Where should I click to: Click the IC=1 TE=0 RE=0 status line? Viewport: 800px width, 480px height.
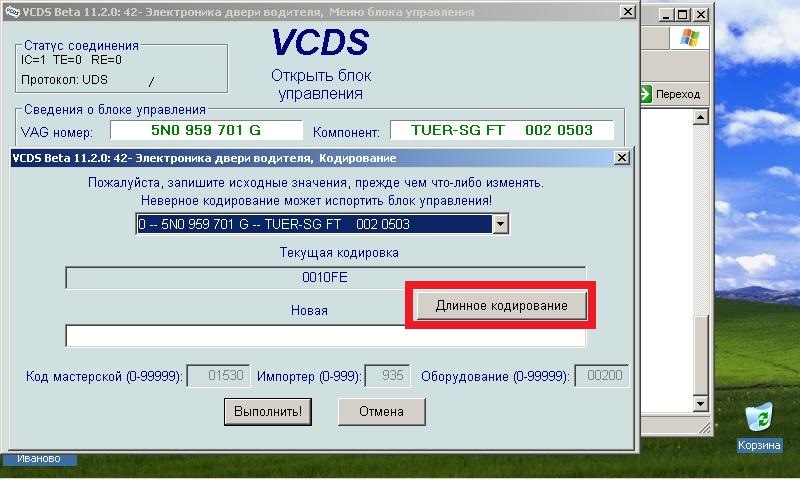71,60
